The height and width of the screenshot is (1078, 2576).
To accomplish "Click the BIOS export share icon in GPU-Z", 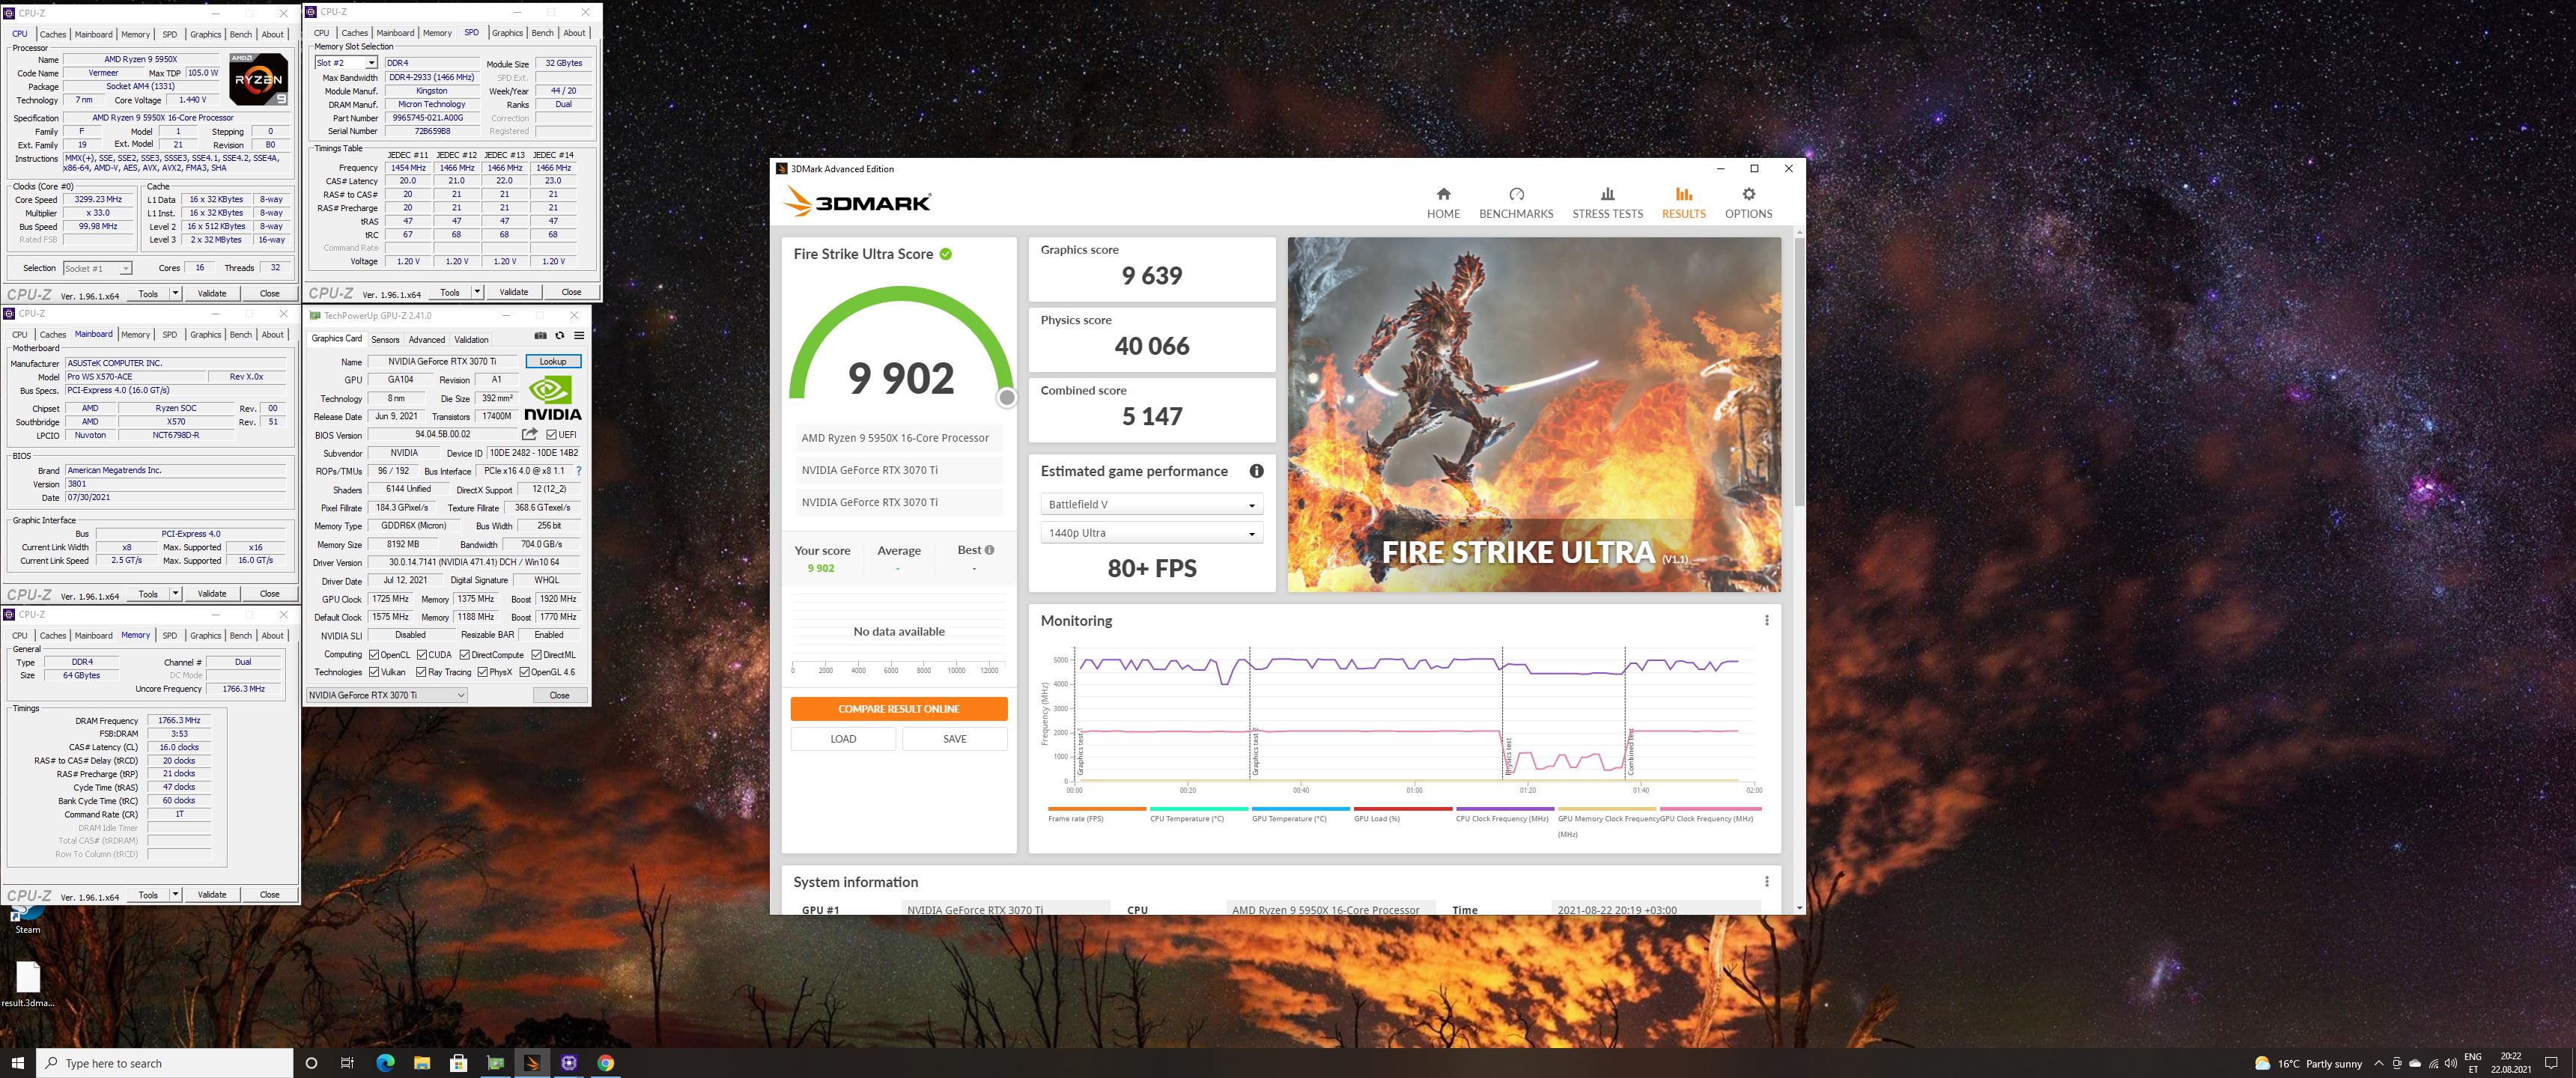I will [x=529, y=434].
